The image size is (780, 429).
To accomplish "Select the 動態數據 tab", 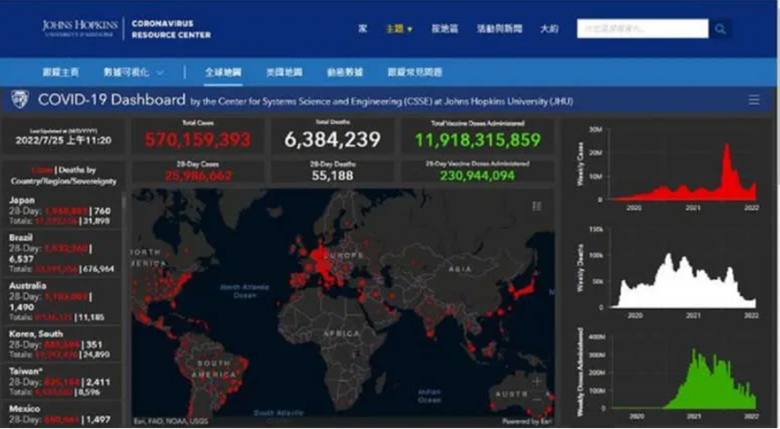I will [345, 72].
